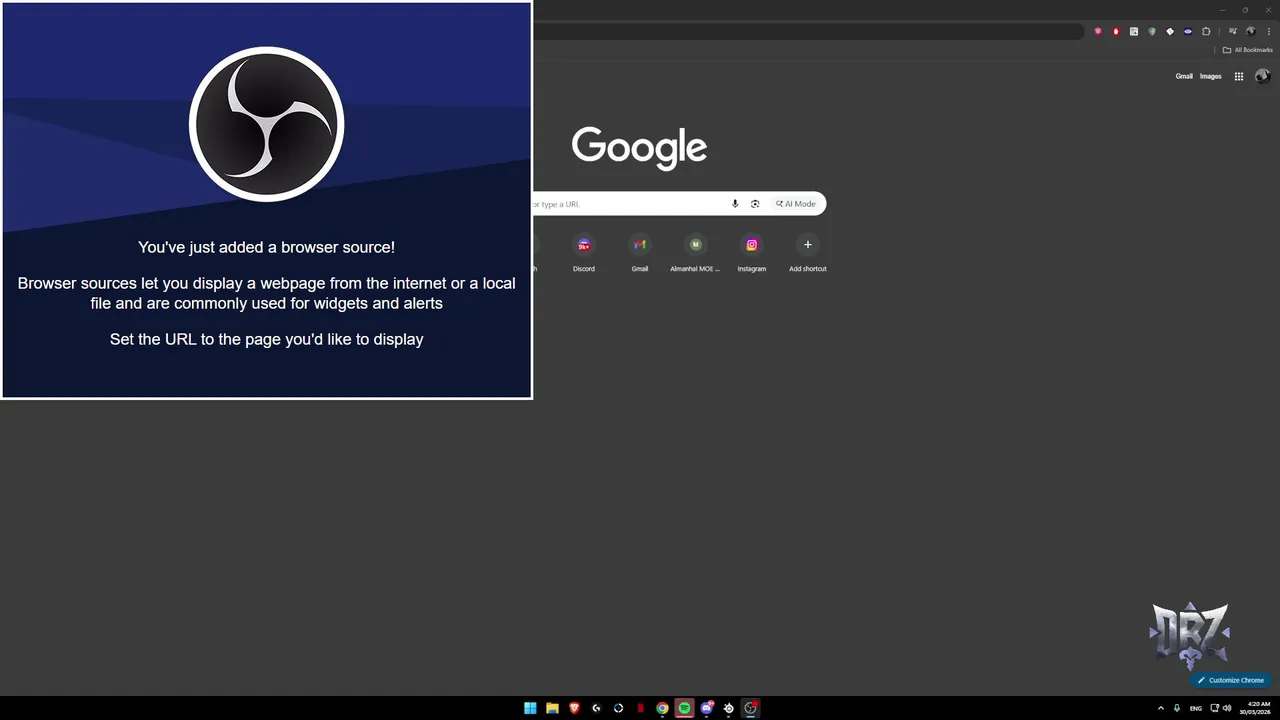Switch to OBS Studio in taskbar
This screenshot has height=720, width=1280.
click(x=750, y=708)
